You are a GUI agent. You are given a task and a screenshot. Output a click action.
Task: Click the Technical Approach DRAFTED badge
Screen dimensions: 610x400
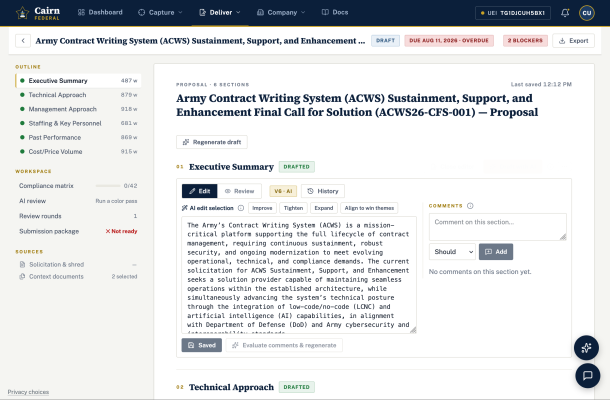[296, 387]
